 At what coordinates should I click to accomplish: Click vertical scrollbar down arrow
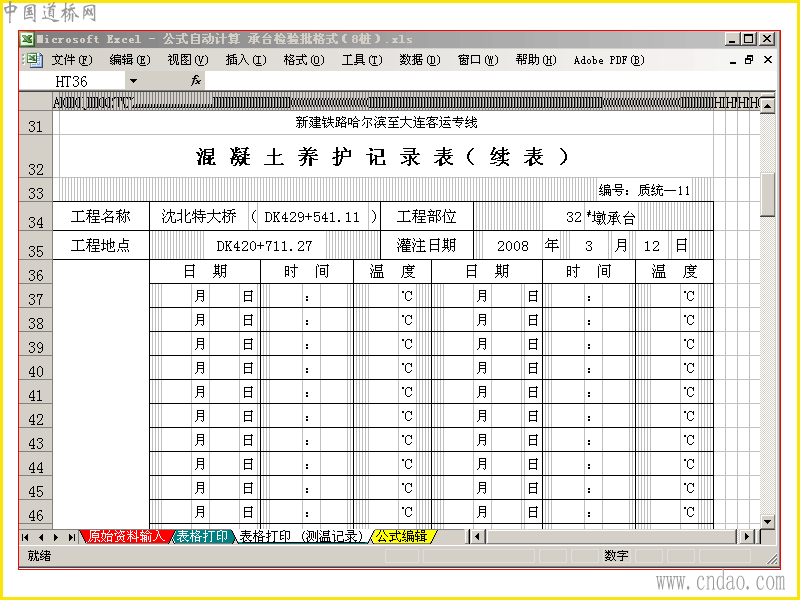click(767, 521)
